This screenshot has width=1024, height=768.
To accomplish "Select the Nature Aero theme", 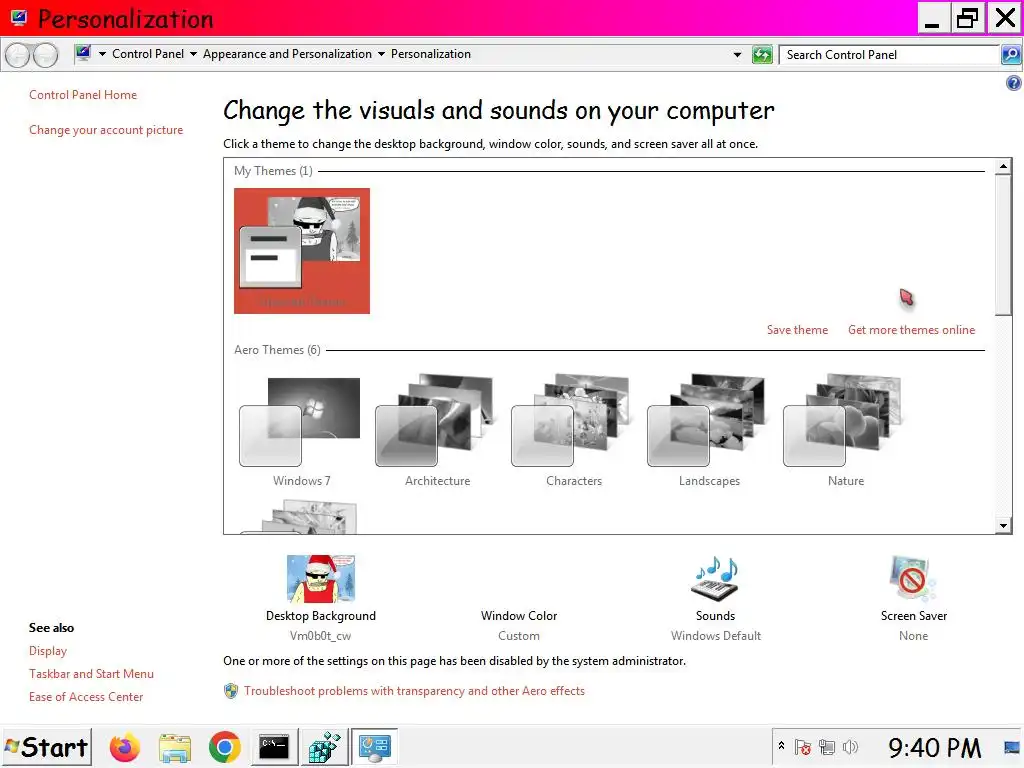I will (x=845, y=431).
